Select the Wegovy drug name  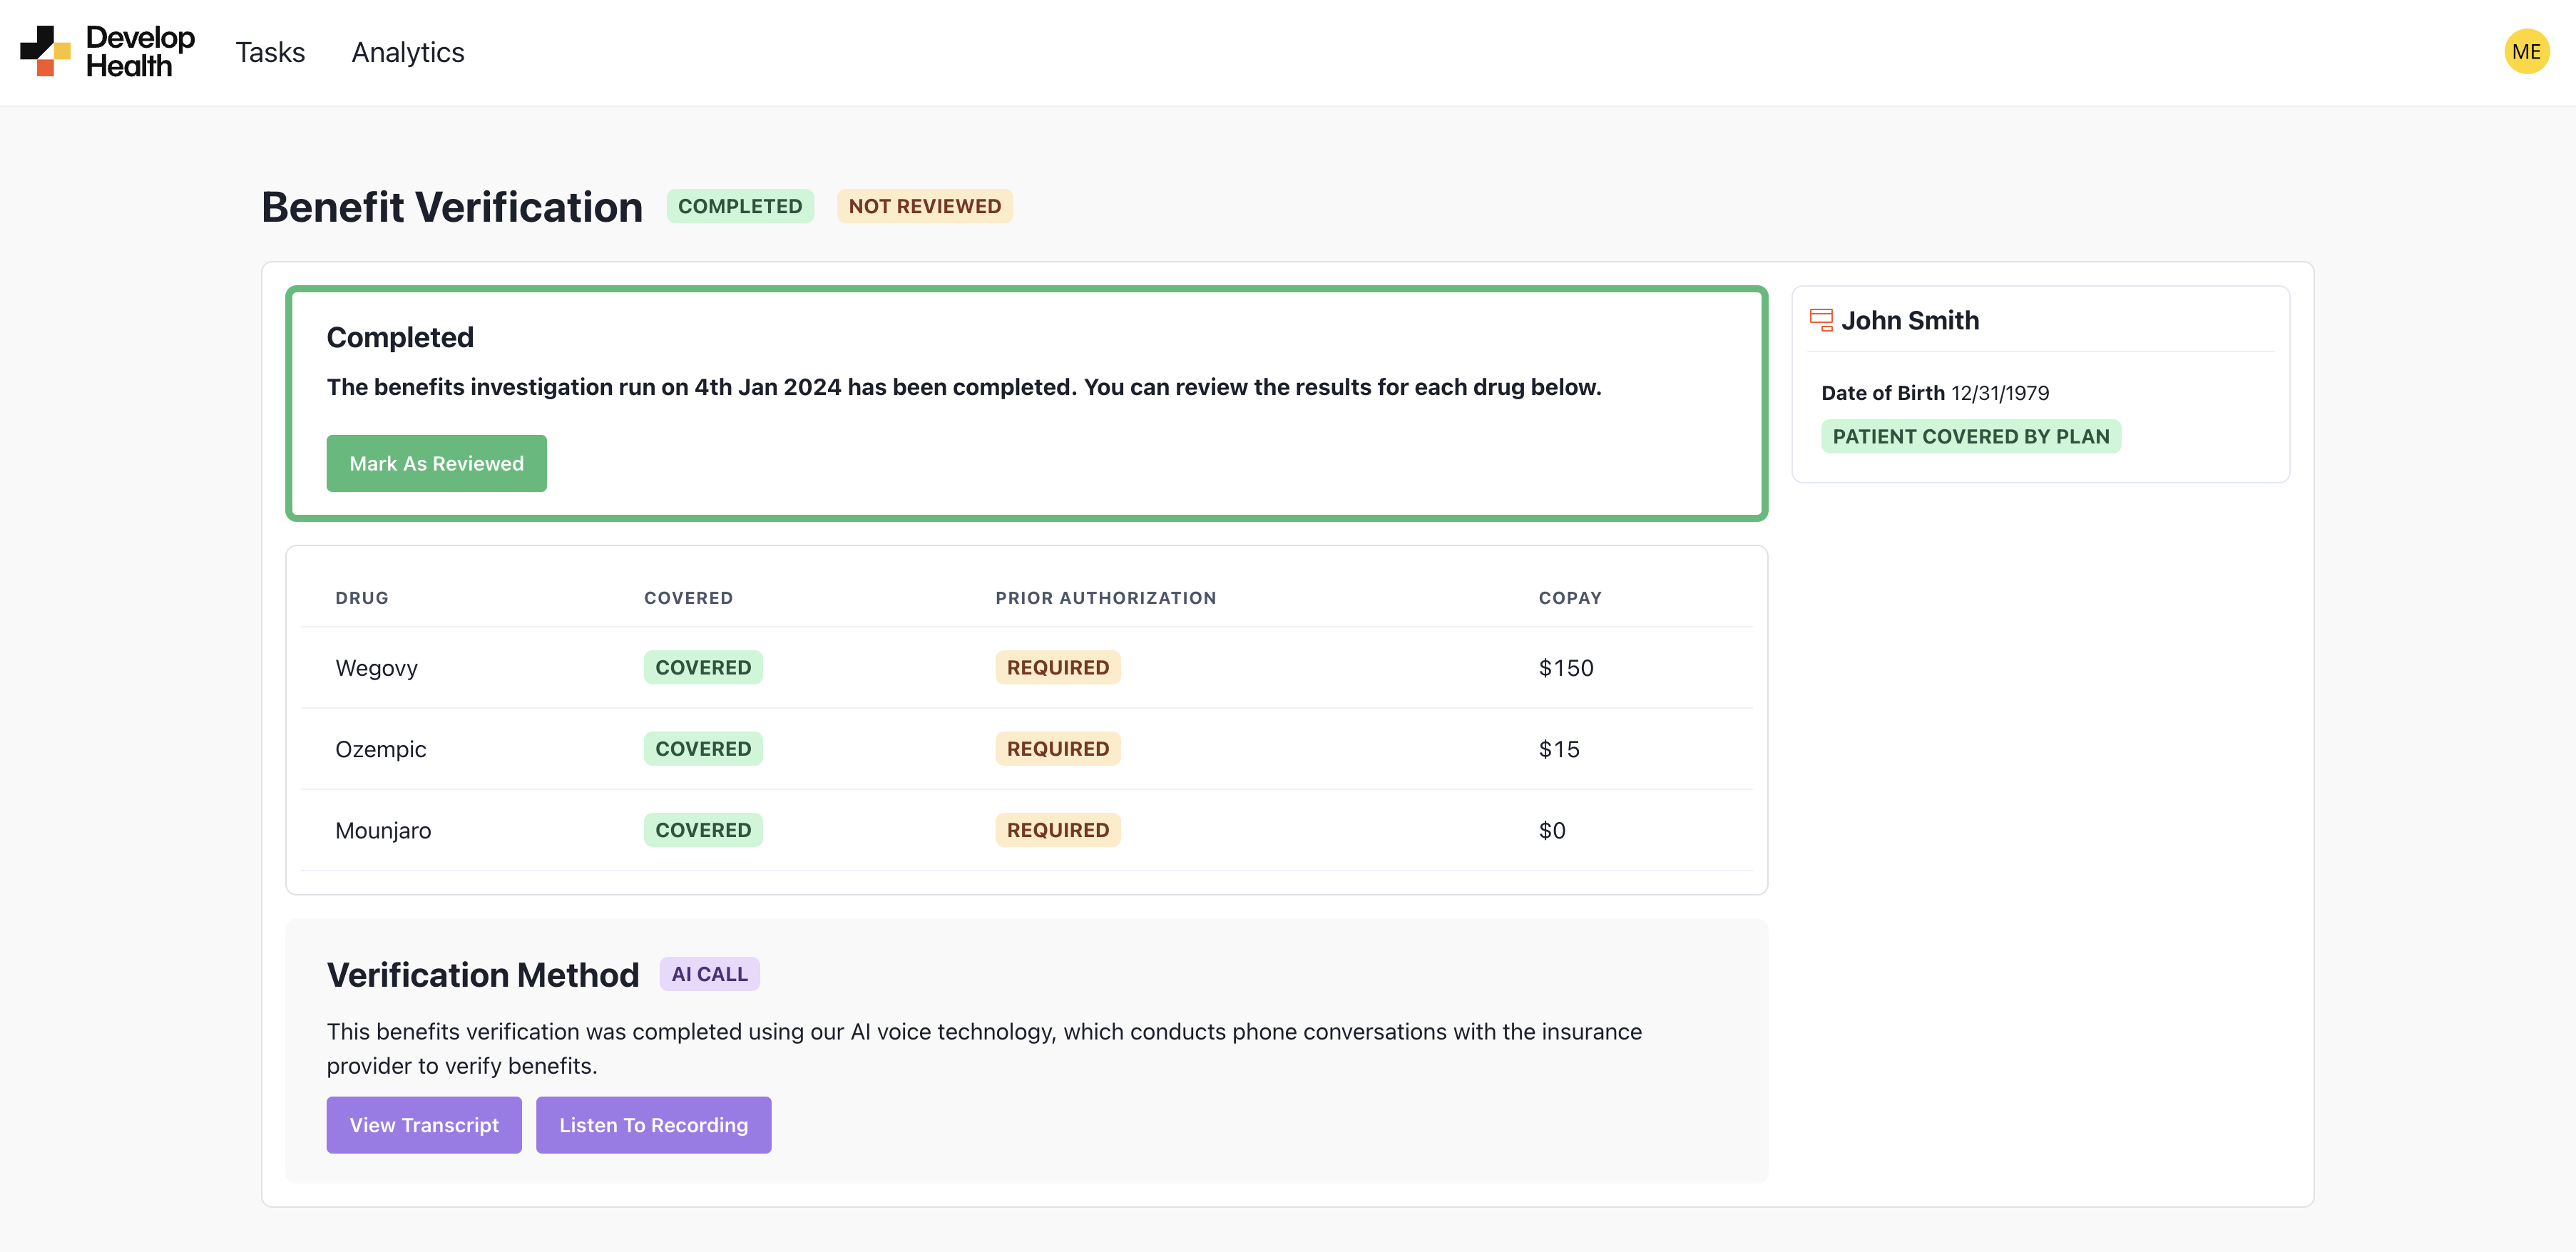[376, 668]
